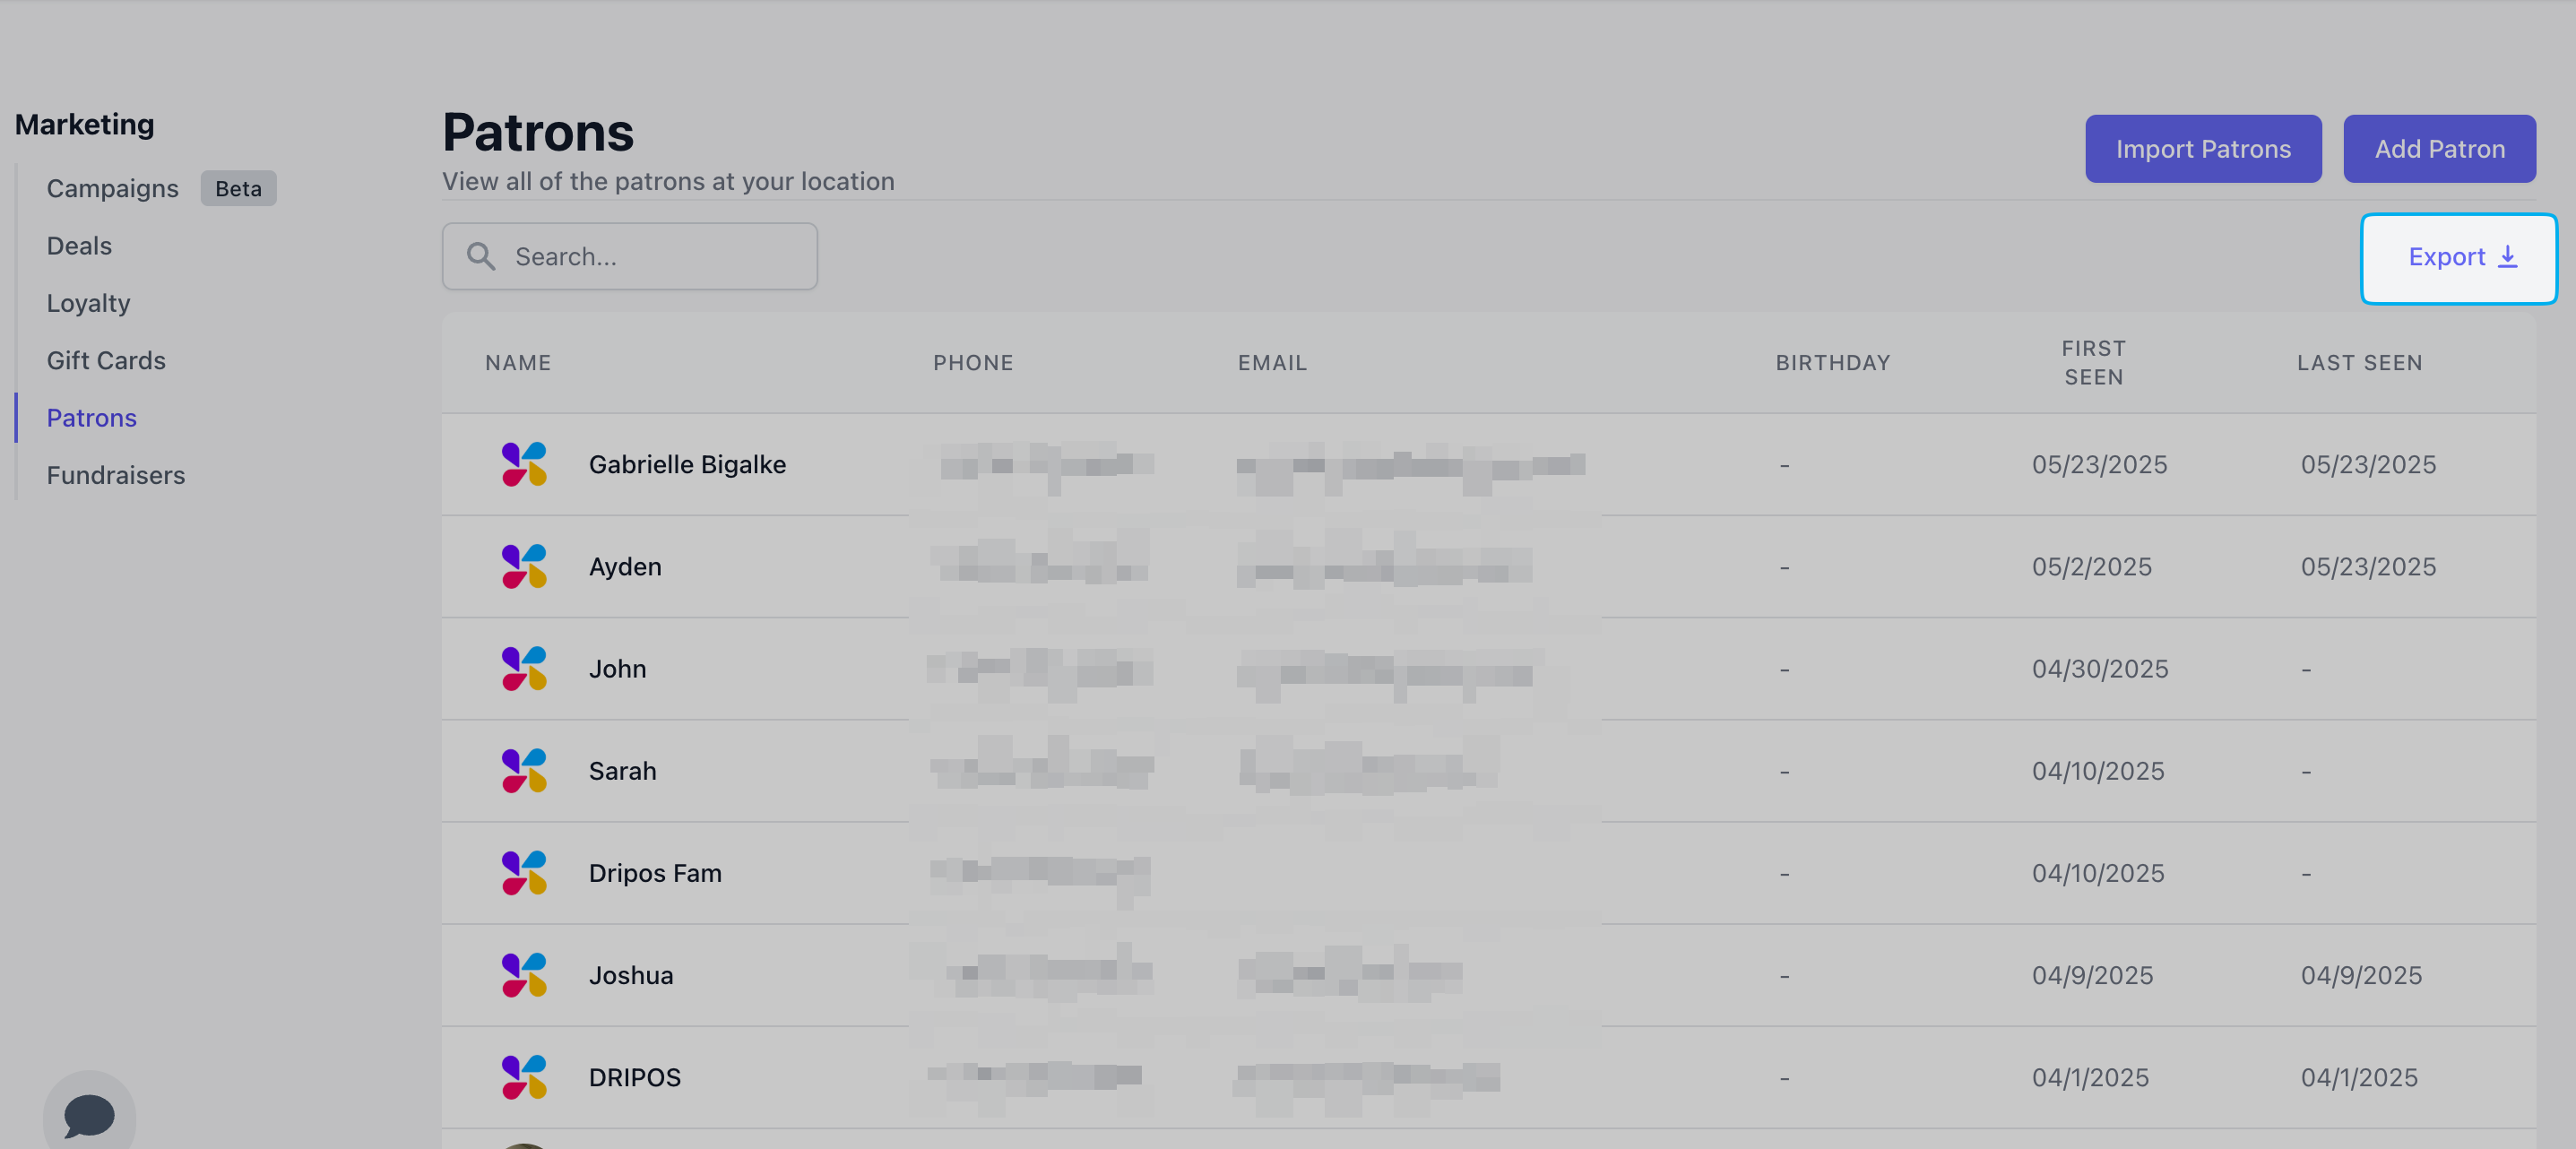This screenshot has height=1149, width=2576.
Task: Export the patrons list
Action: (x=2459, y=258)
